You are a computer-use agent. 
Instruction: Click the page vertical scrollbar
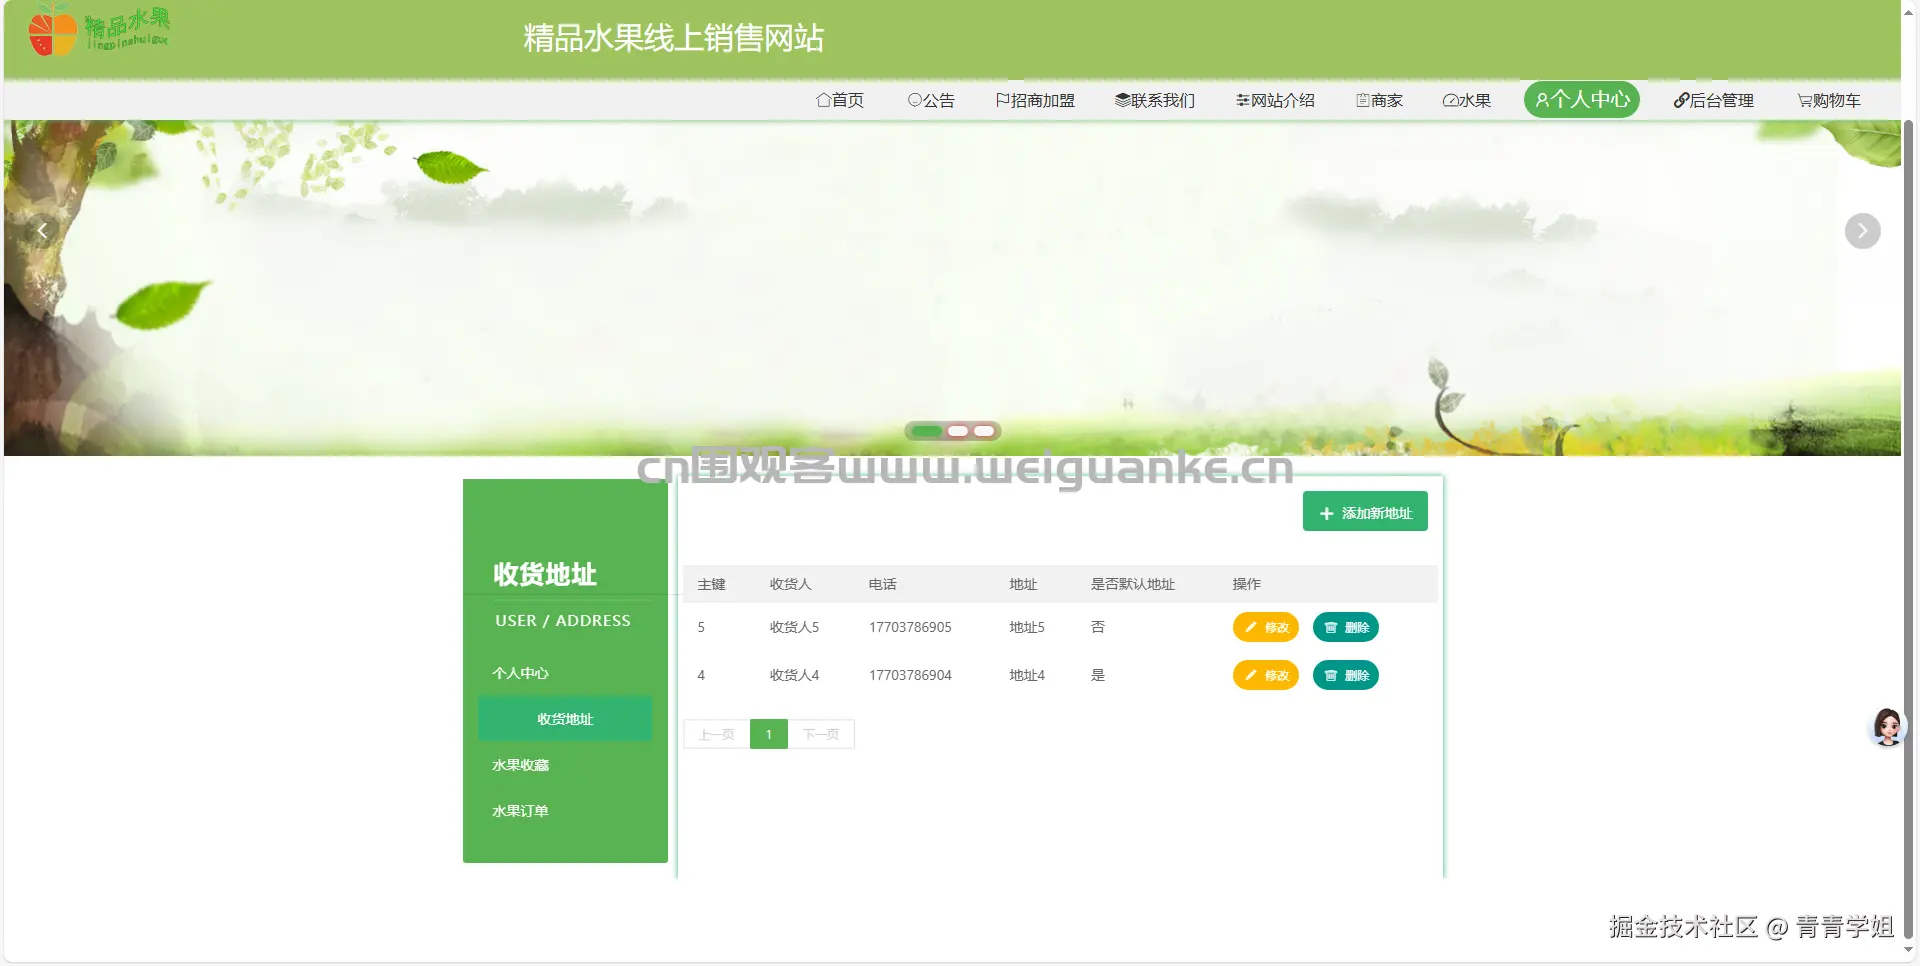click(1909, 530)
